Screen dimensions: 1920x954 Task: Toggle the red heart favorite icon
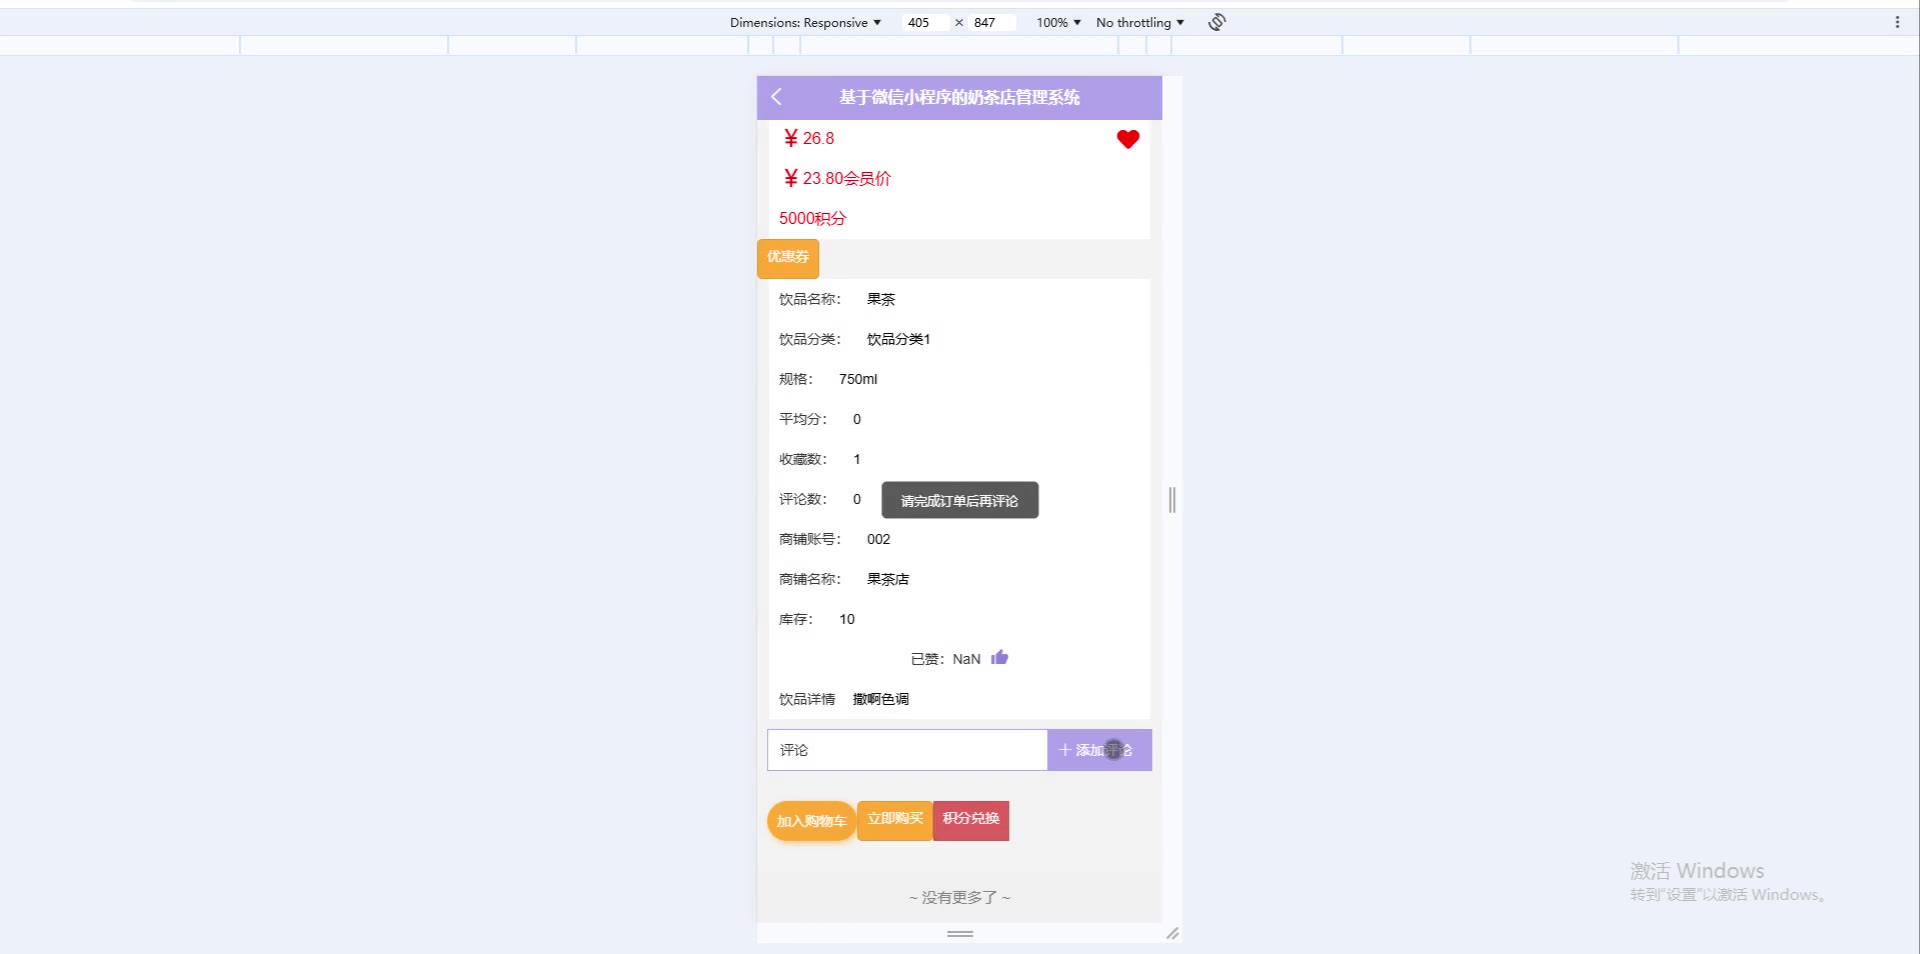click(1128, 139)
